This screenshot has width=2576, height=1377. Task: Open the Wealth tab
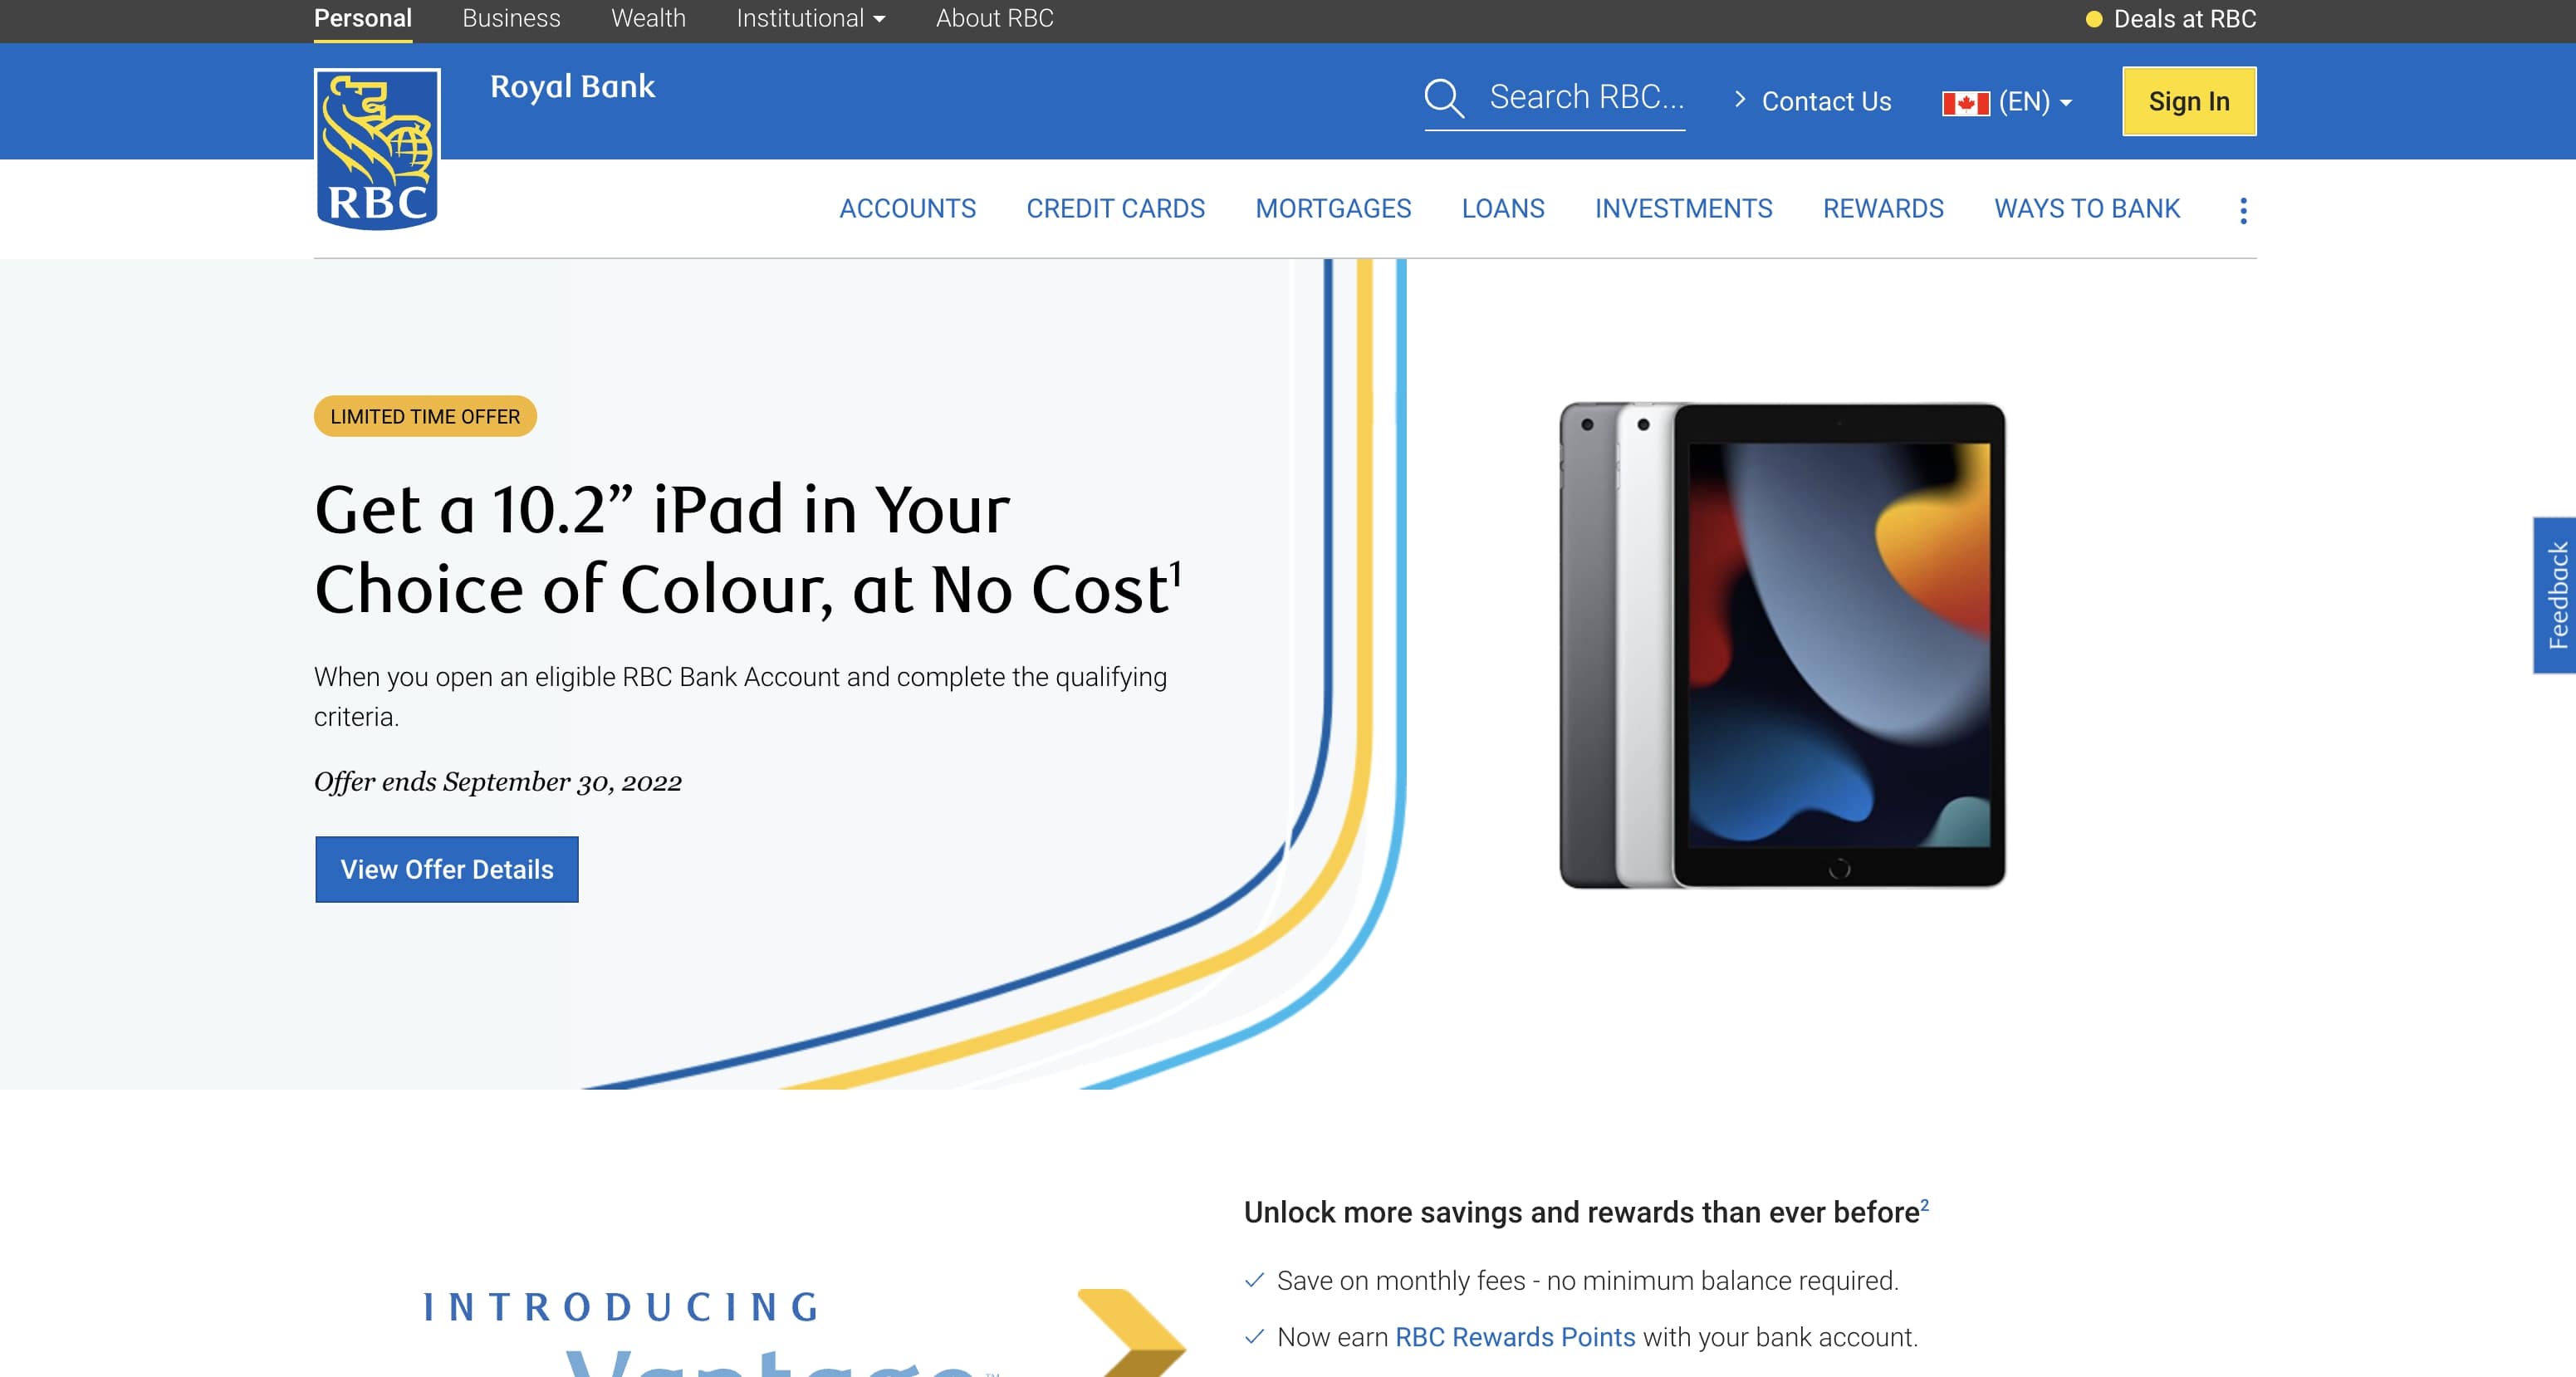648,18
